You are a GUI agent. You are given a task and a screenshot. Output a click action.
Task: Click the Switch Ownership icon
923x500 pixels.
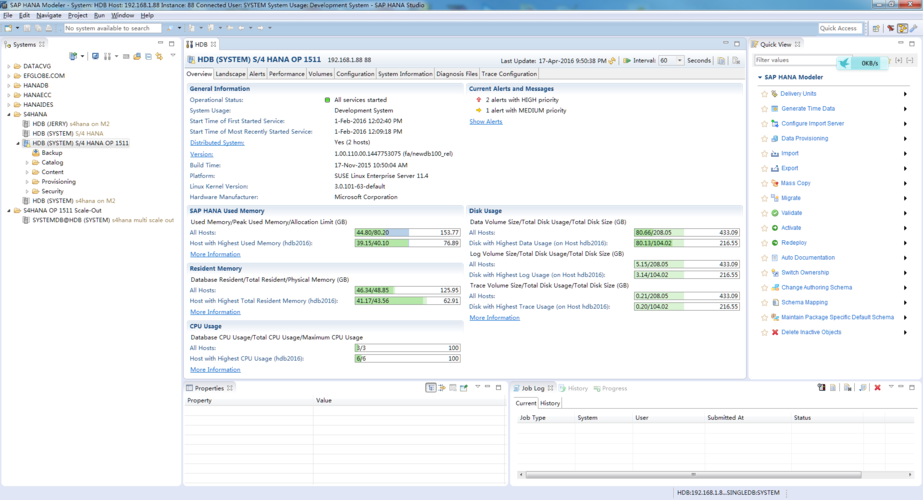pos(775,273)
